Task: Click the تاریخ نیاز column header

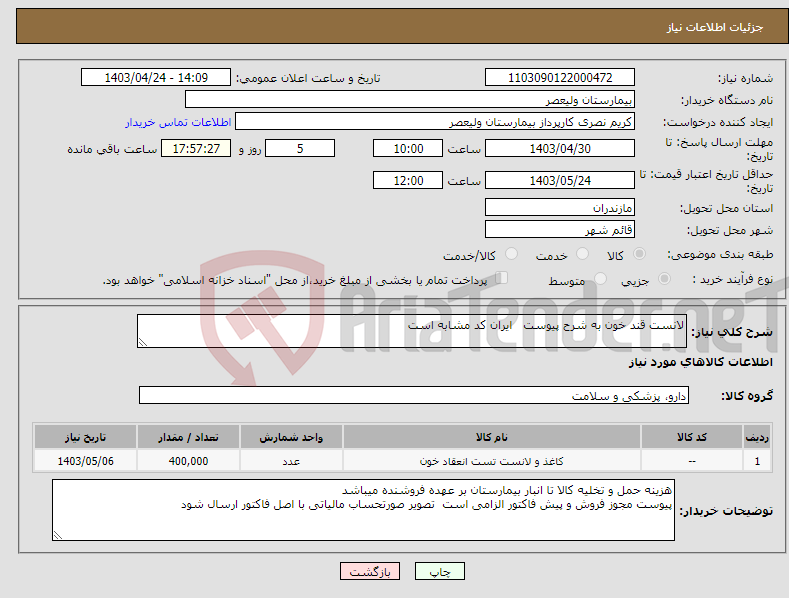Action: pyautogui.click(x=85, y=437)
